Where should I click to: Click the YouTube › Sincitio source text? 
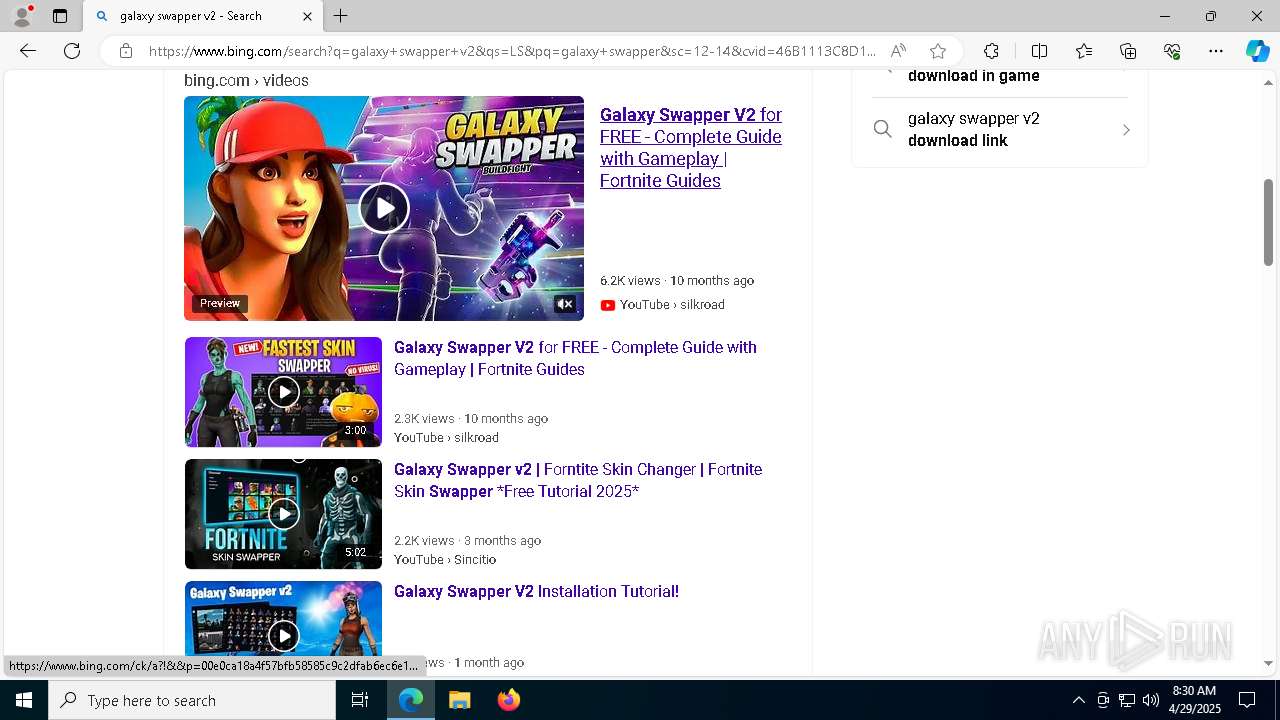[x=445, y=560]
